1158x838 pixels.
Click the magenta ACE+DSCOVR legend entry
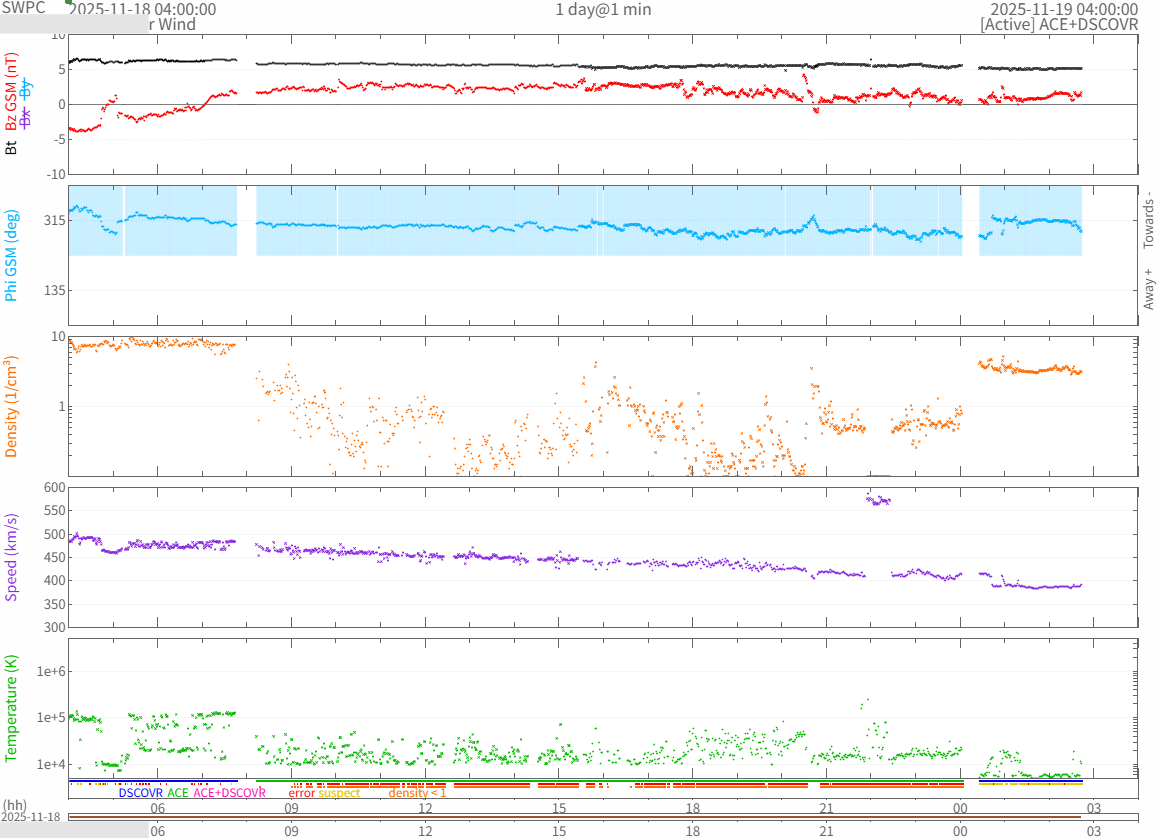point(229,793)
